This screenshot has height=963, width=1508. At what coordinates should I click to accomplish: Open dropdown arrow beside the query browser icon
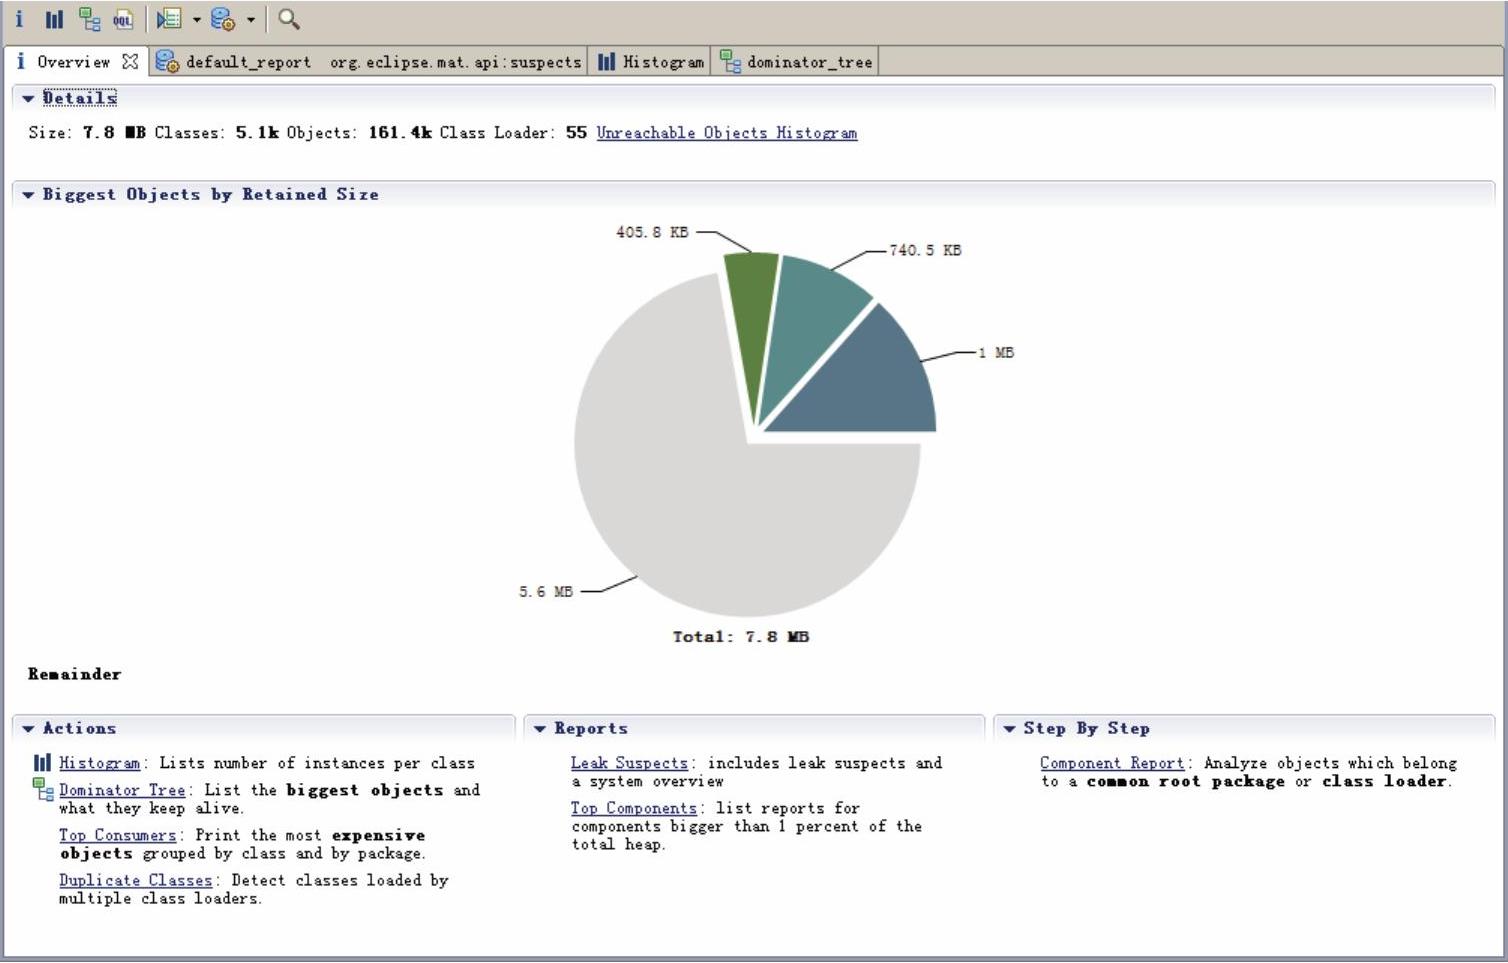point(250,19)
